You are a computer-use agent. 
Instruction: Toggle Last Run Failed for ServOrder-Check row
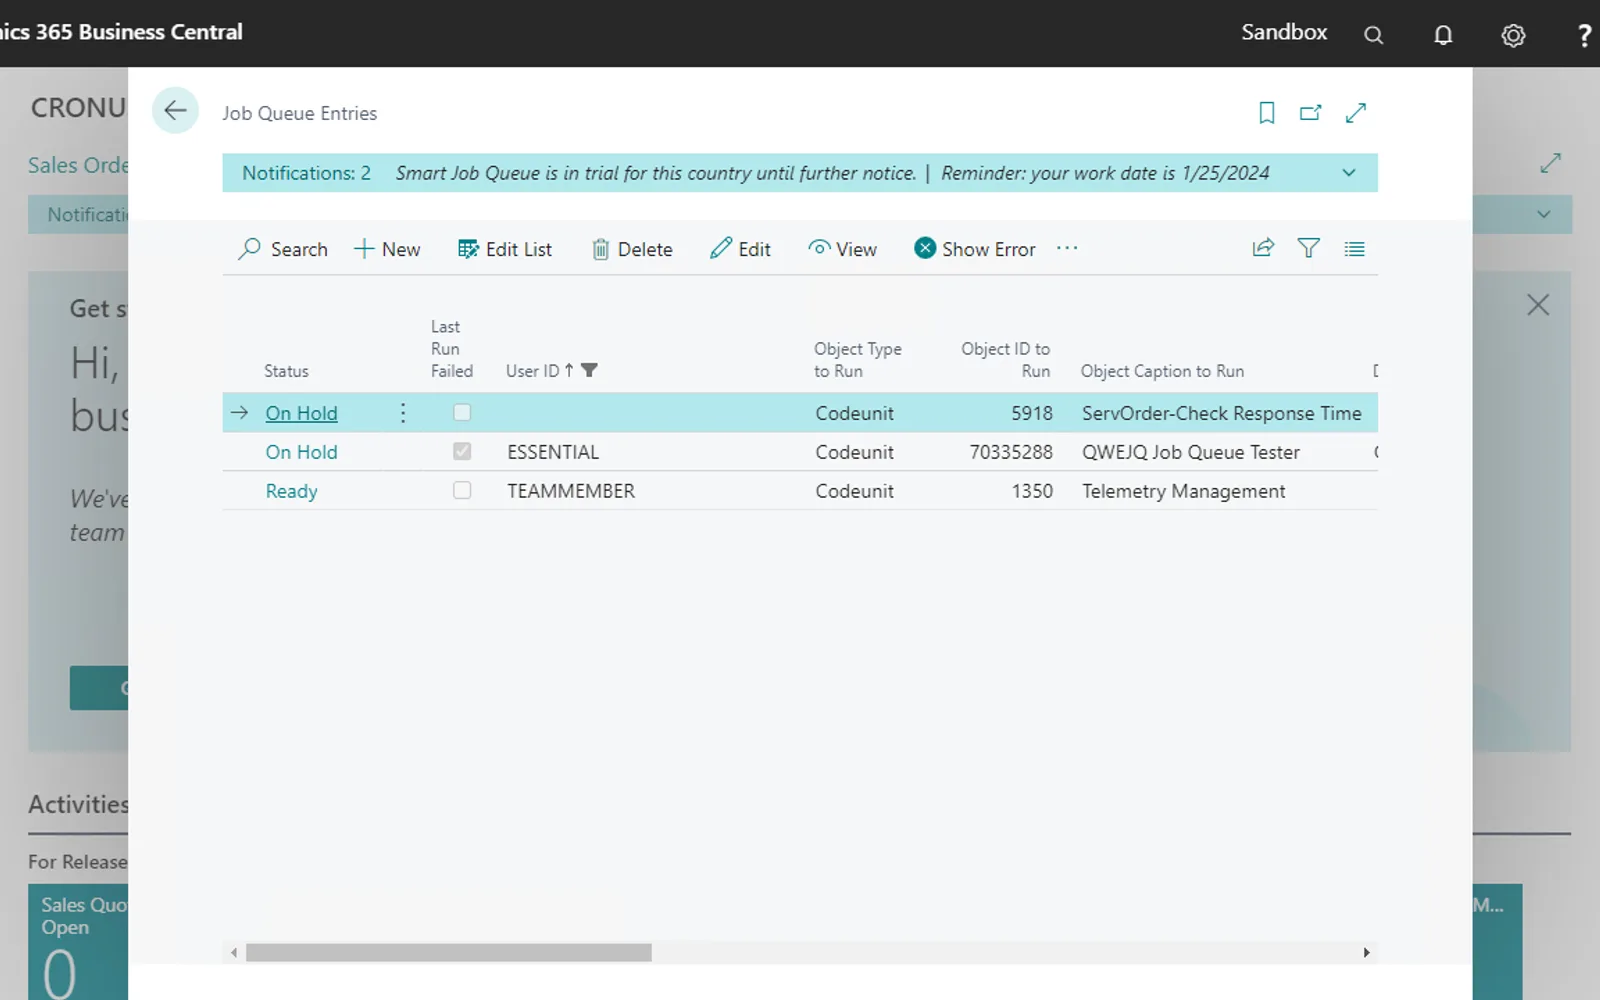point(462,412)
